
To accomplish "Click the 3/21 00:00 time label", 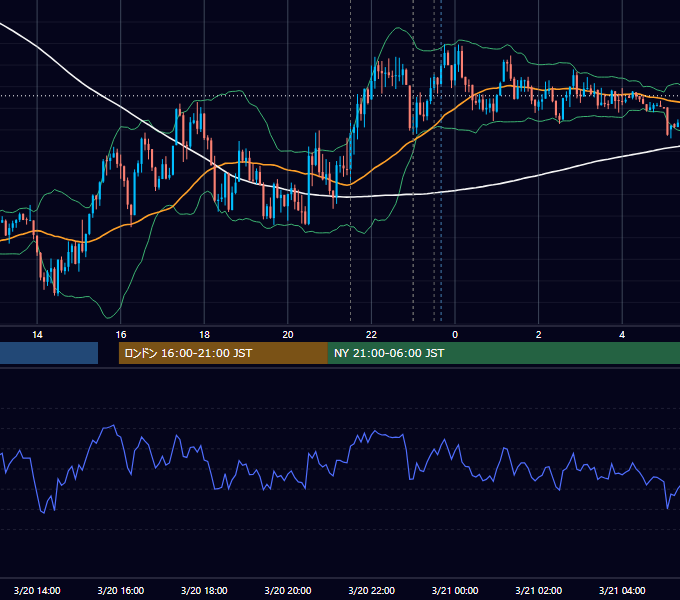I will [455, 590].
